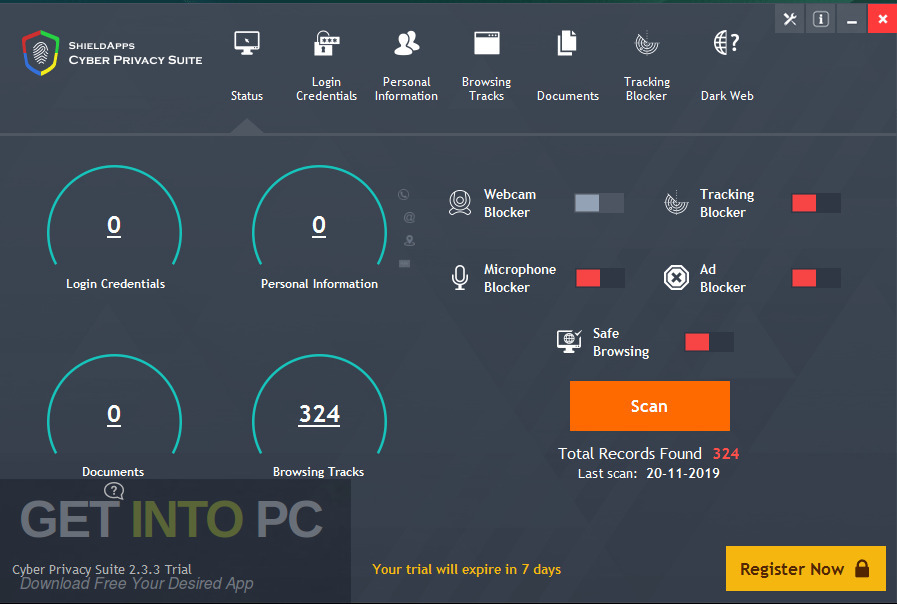Click the credit card icon beside gauge
The height and width of the screenshot is (604, 897).
(404, 264)
